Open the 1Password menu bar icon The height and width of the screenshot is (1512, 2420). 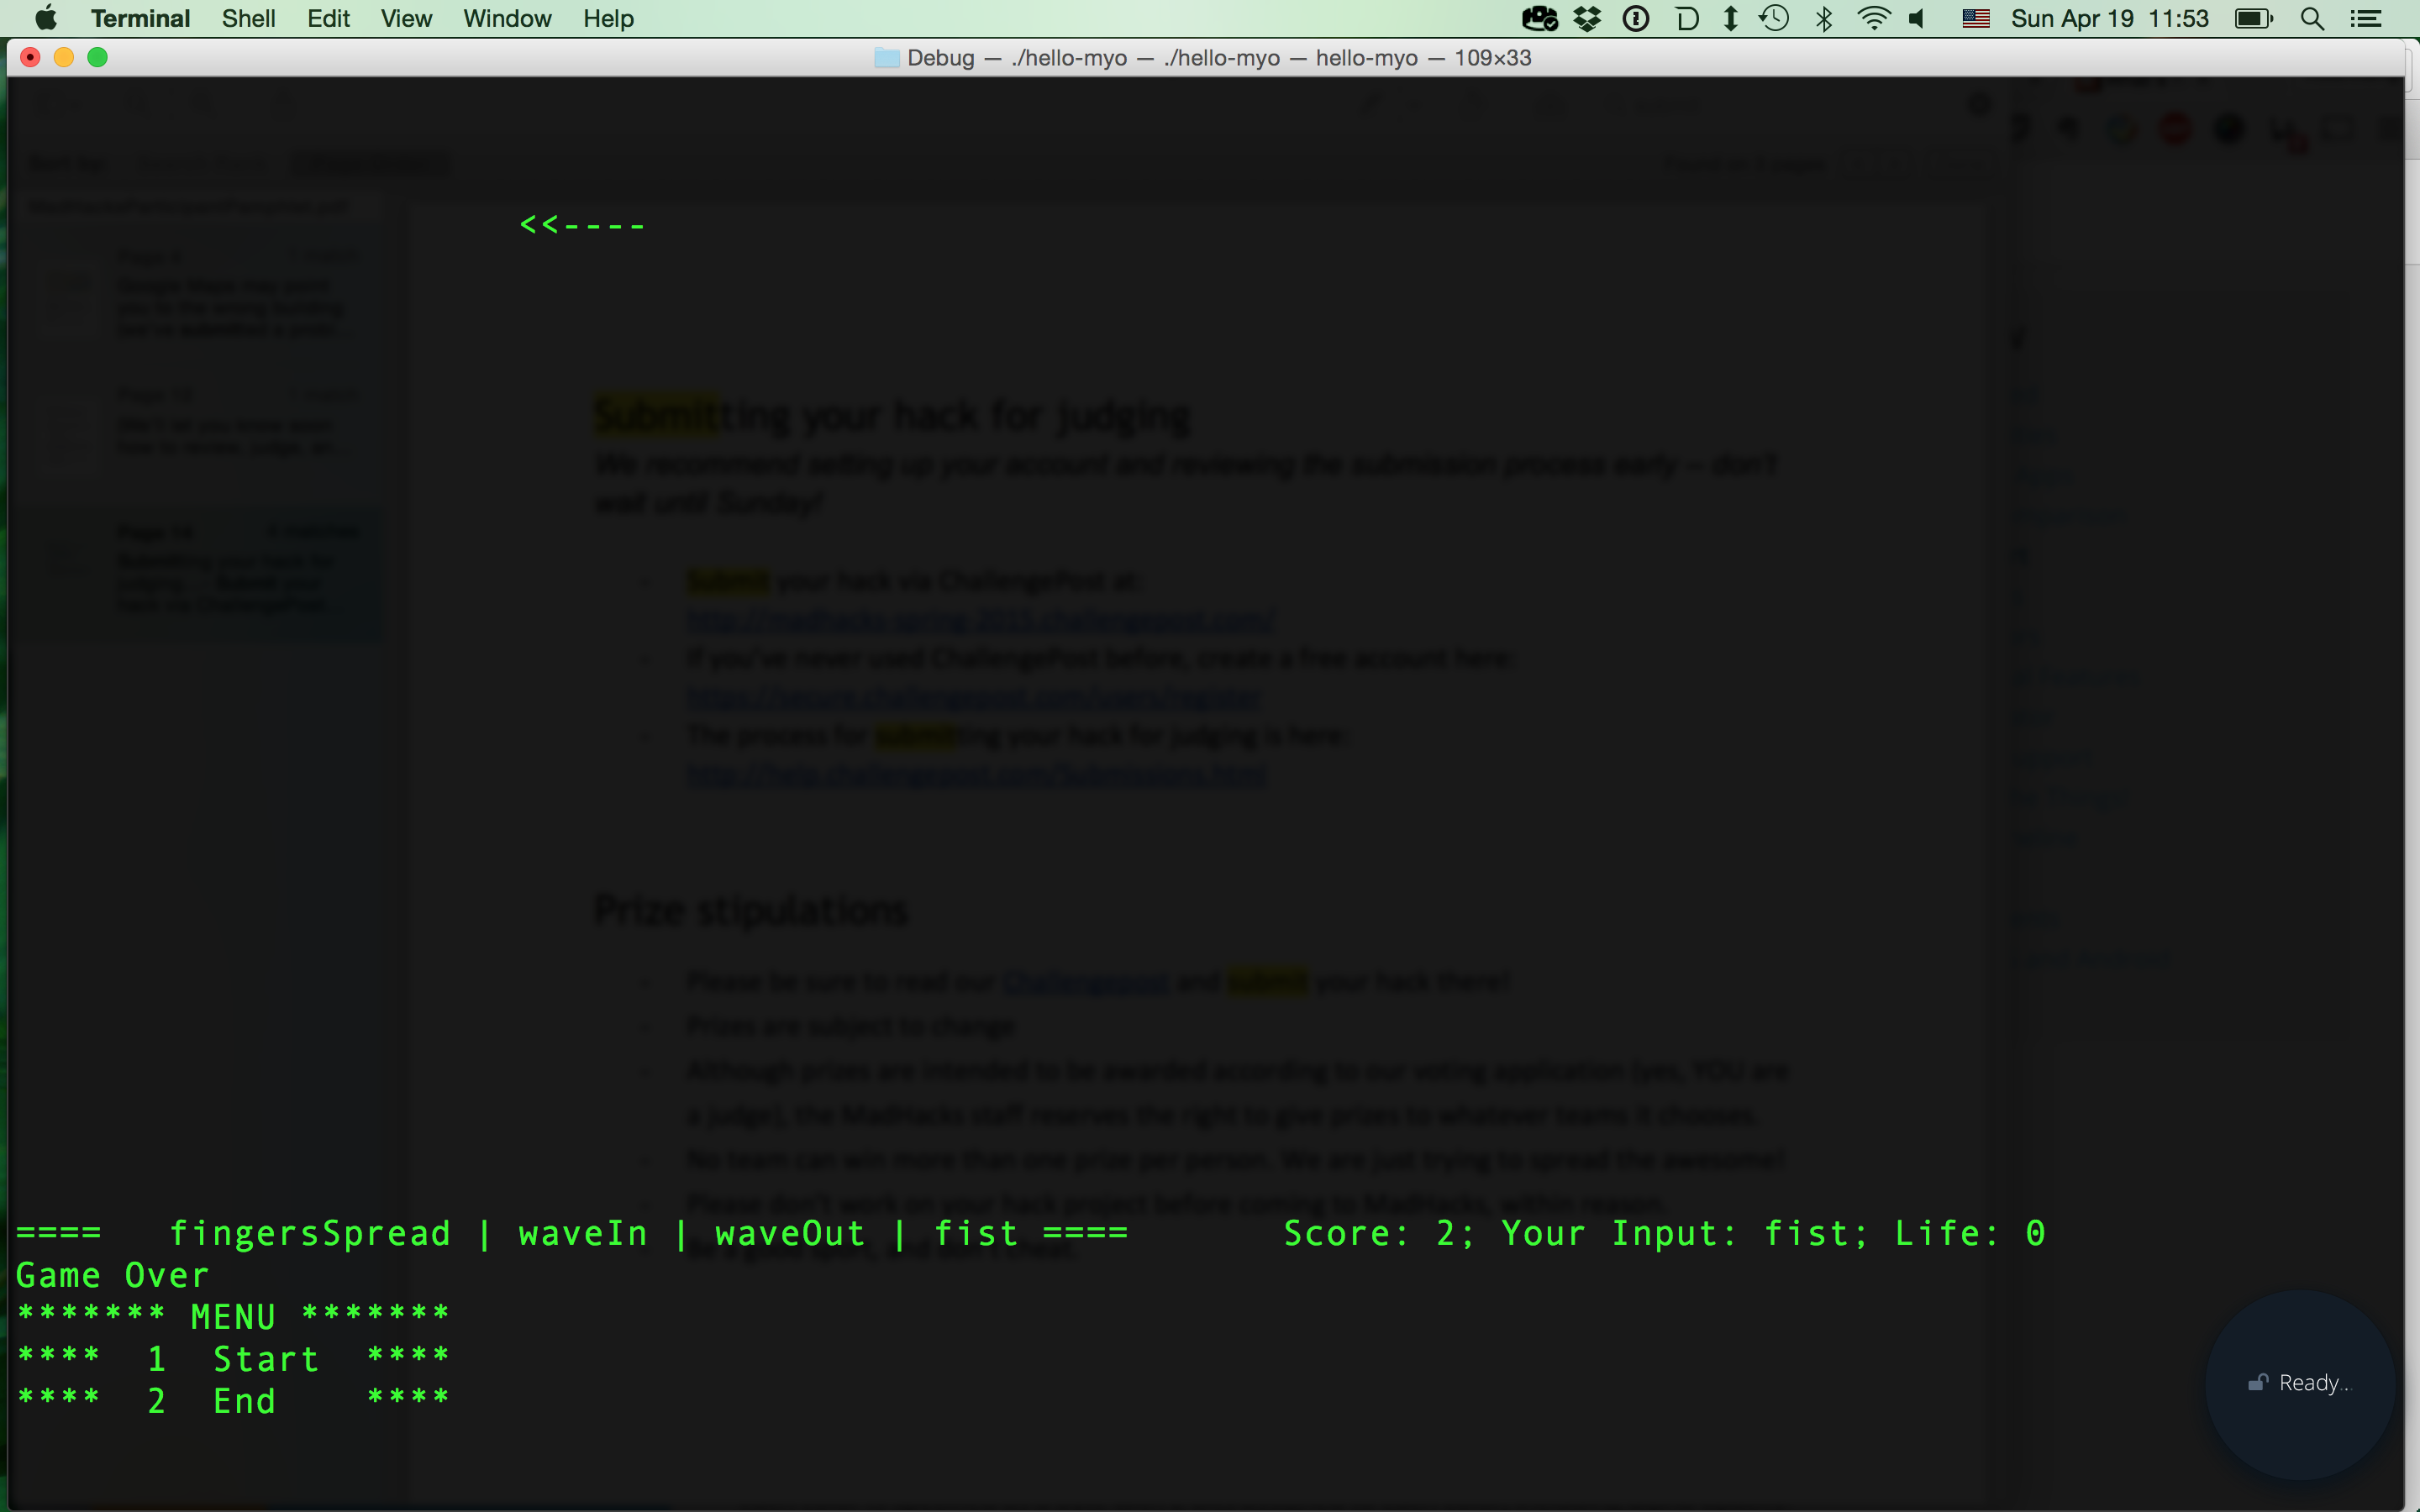coord(1636,19)
